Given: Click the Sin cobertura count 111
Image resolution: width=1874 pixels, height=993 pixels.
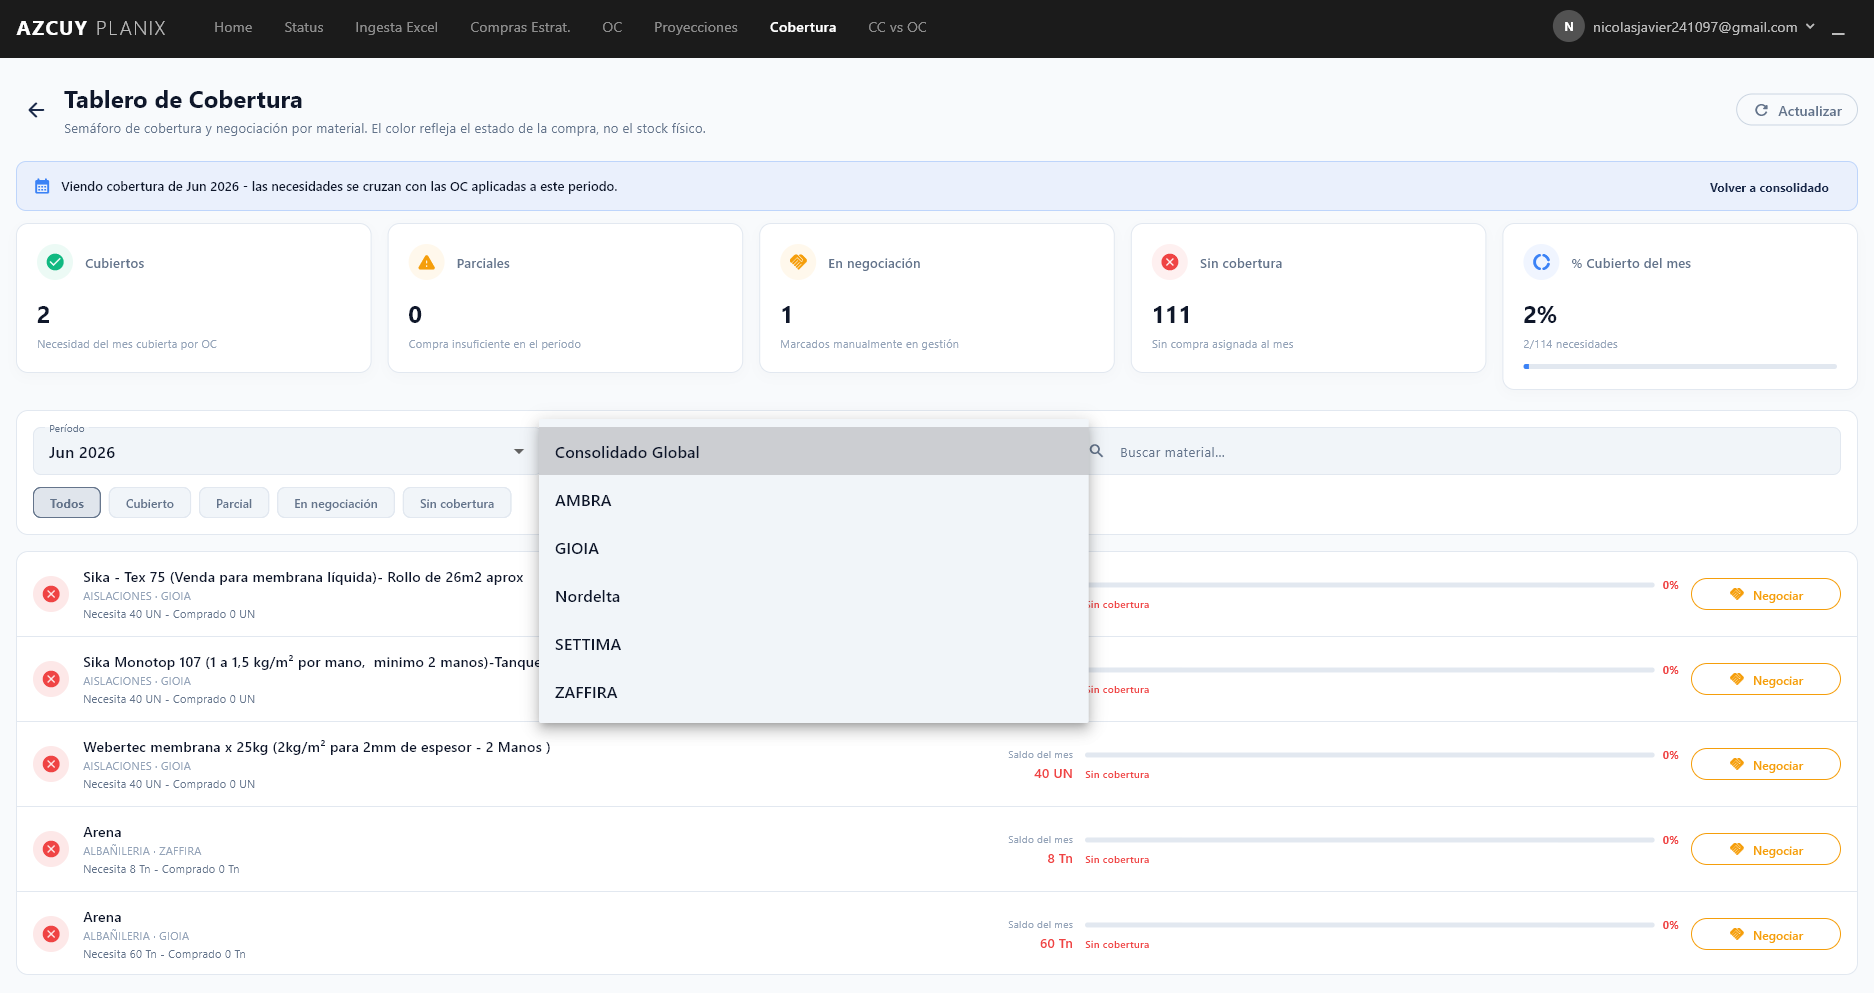Looking at the screenshot, I should pos(1171,315).
